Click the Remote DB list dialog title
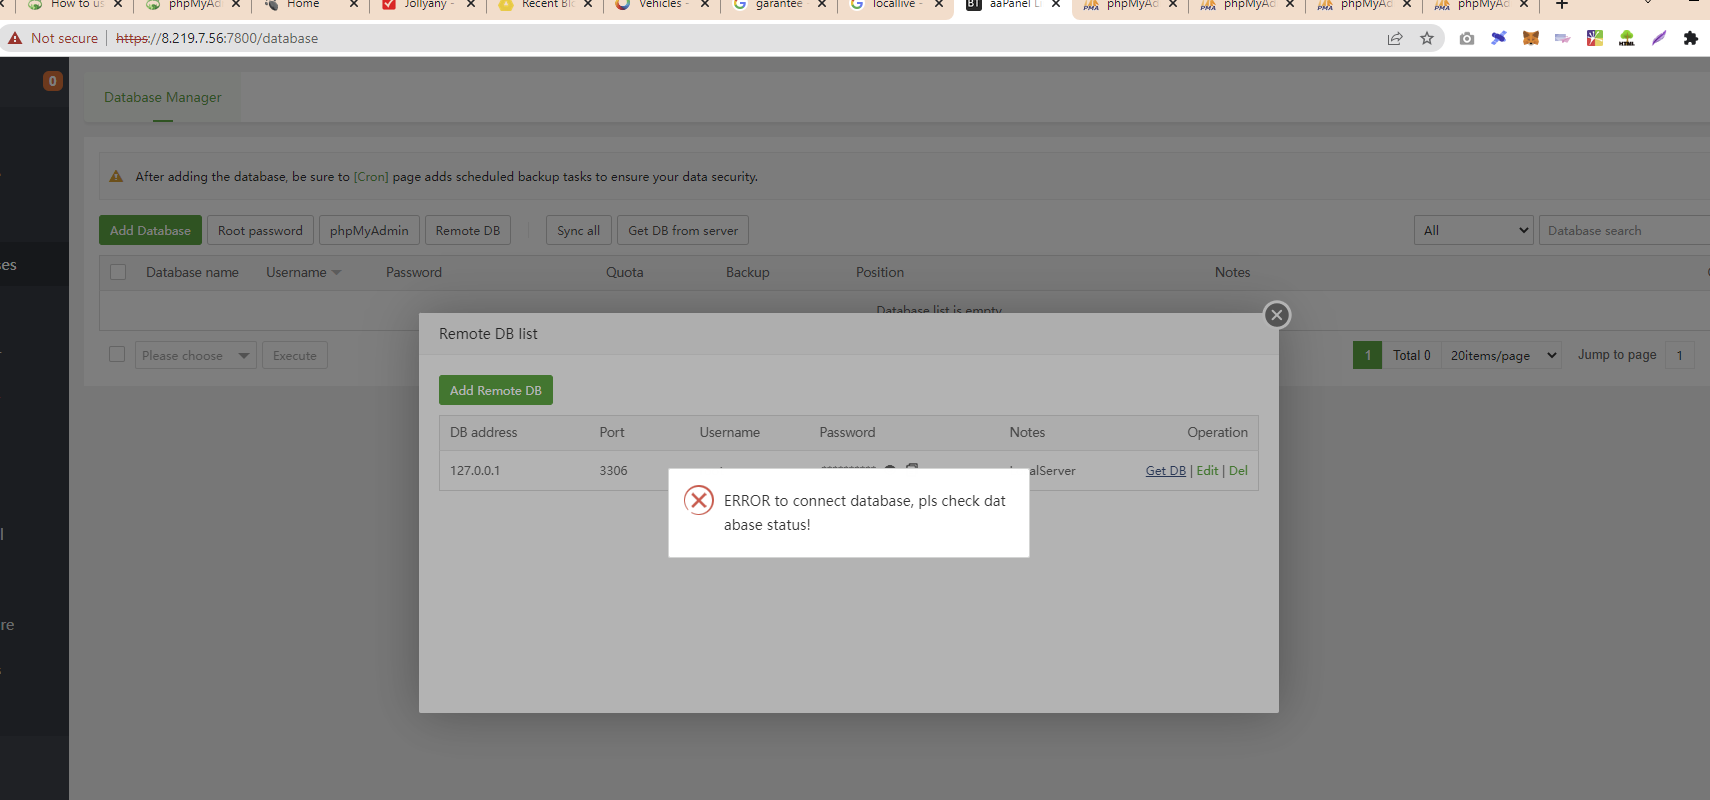 (x=488, y=334)
